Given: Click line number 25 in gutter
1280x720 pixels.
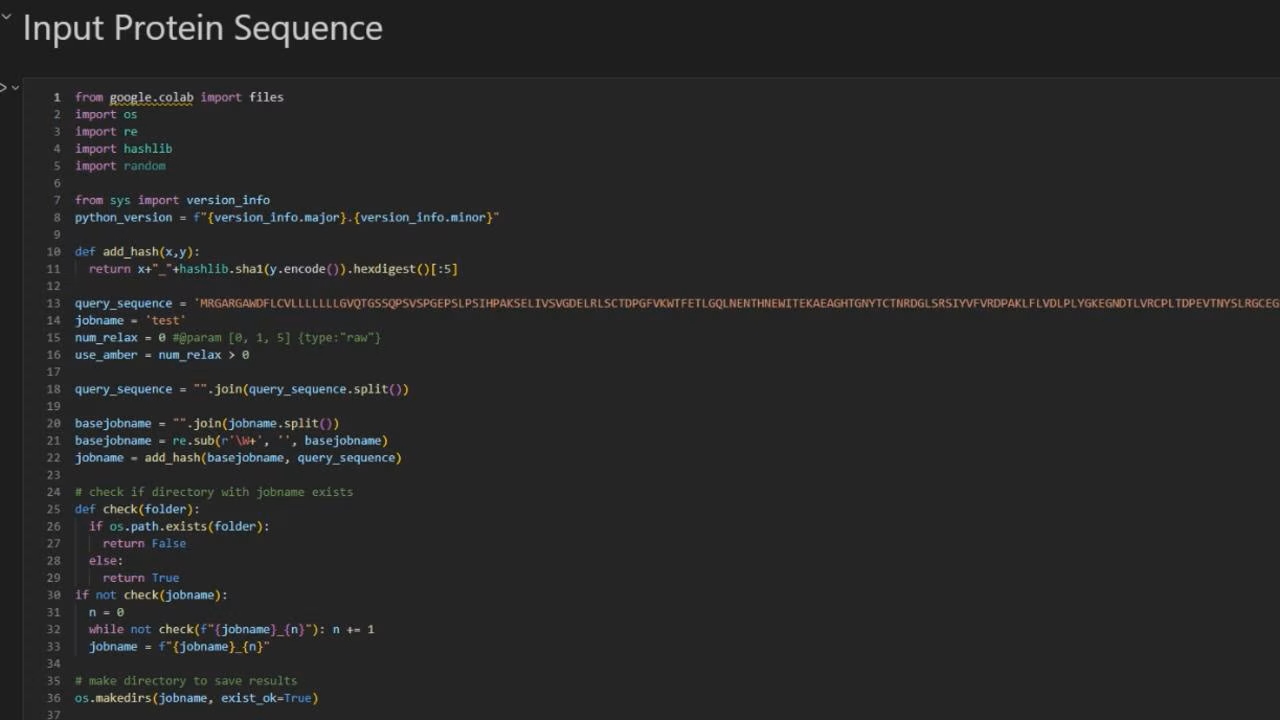Looking at the screenshot, I should [x=54, y=509].
